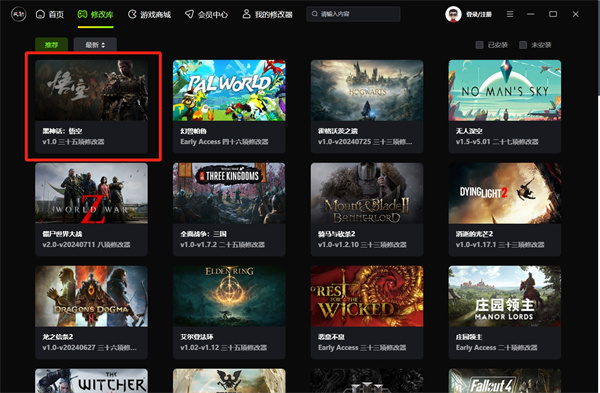The image size is (600, 393).
Task: Click the 会员中心 paper plane icon
Action: coord(189,14)
